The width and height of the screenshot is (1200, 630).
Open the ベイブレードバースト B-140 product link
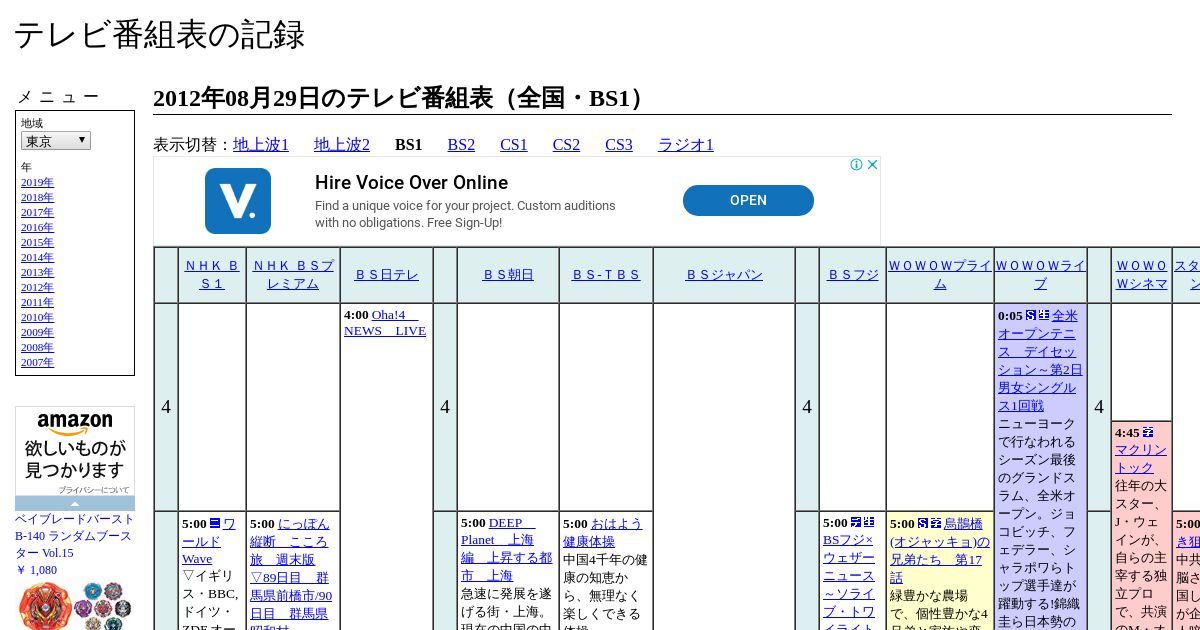74,536
